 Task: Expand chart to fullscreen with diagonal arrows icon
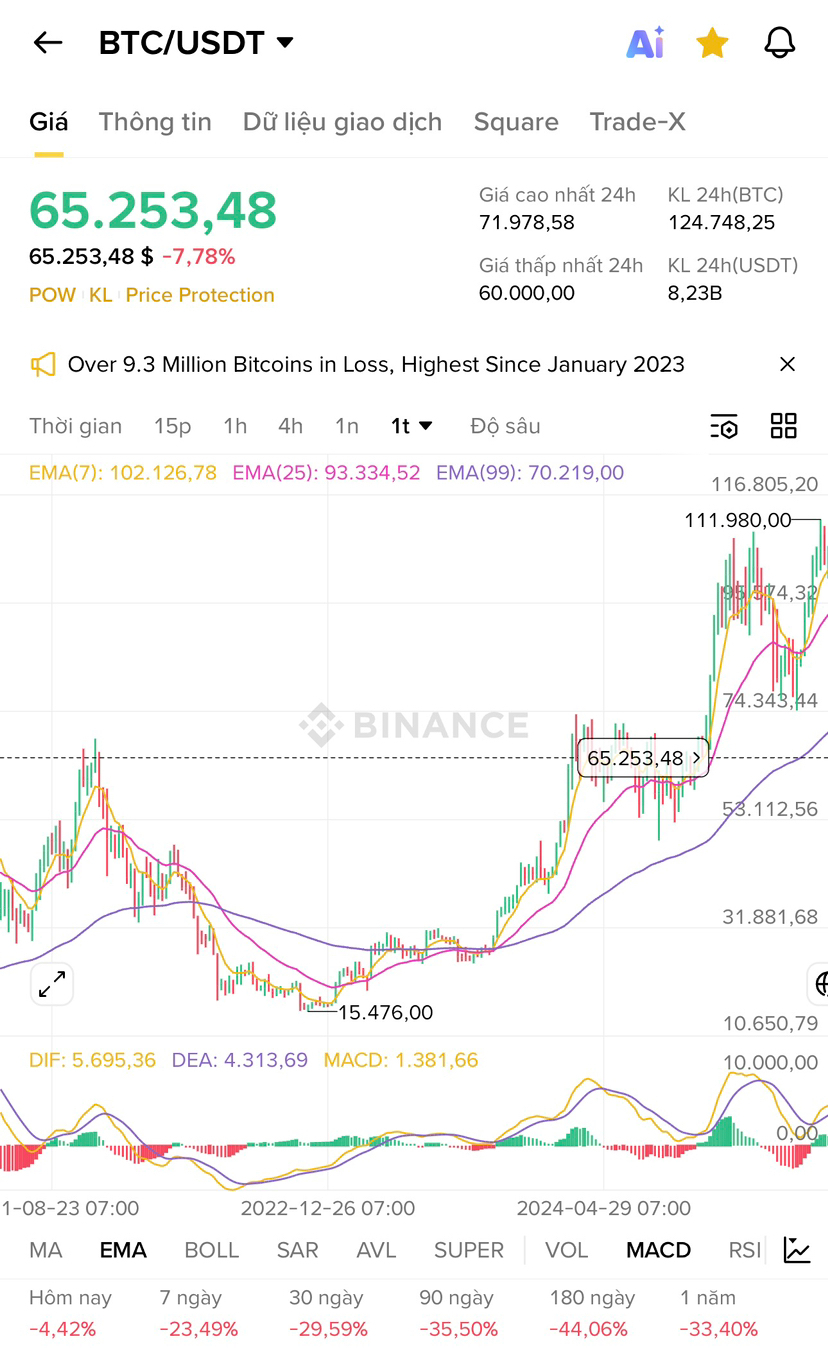pos(51,984)
